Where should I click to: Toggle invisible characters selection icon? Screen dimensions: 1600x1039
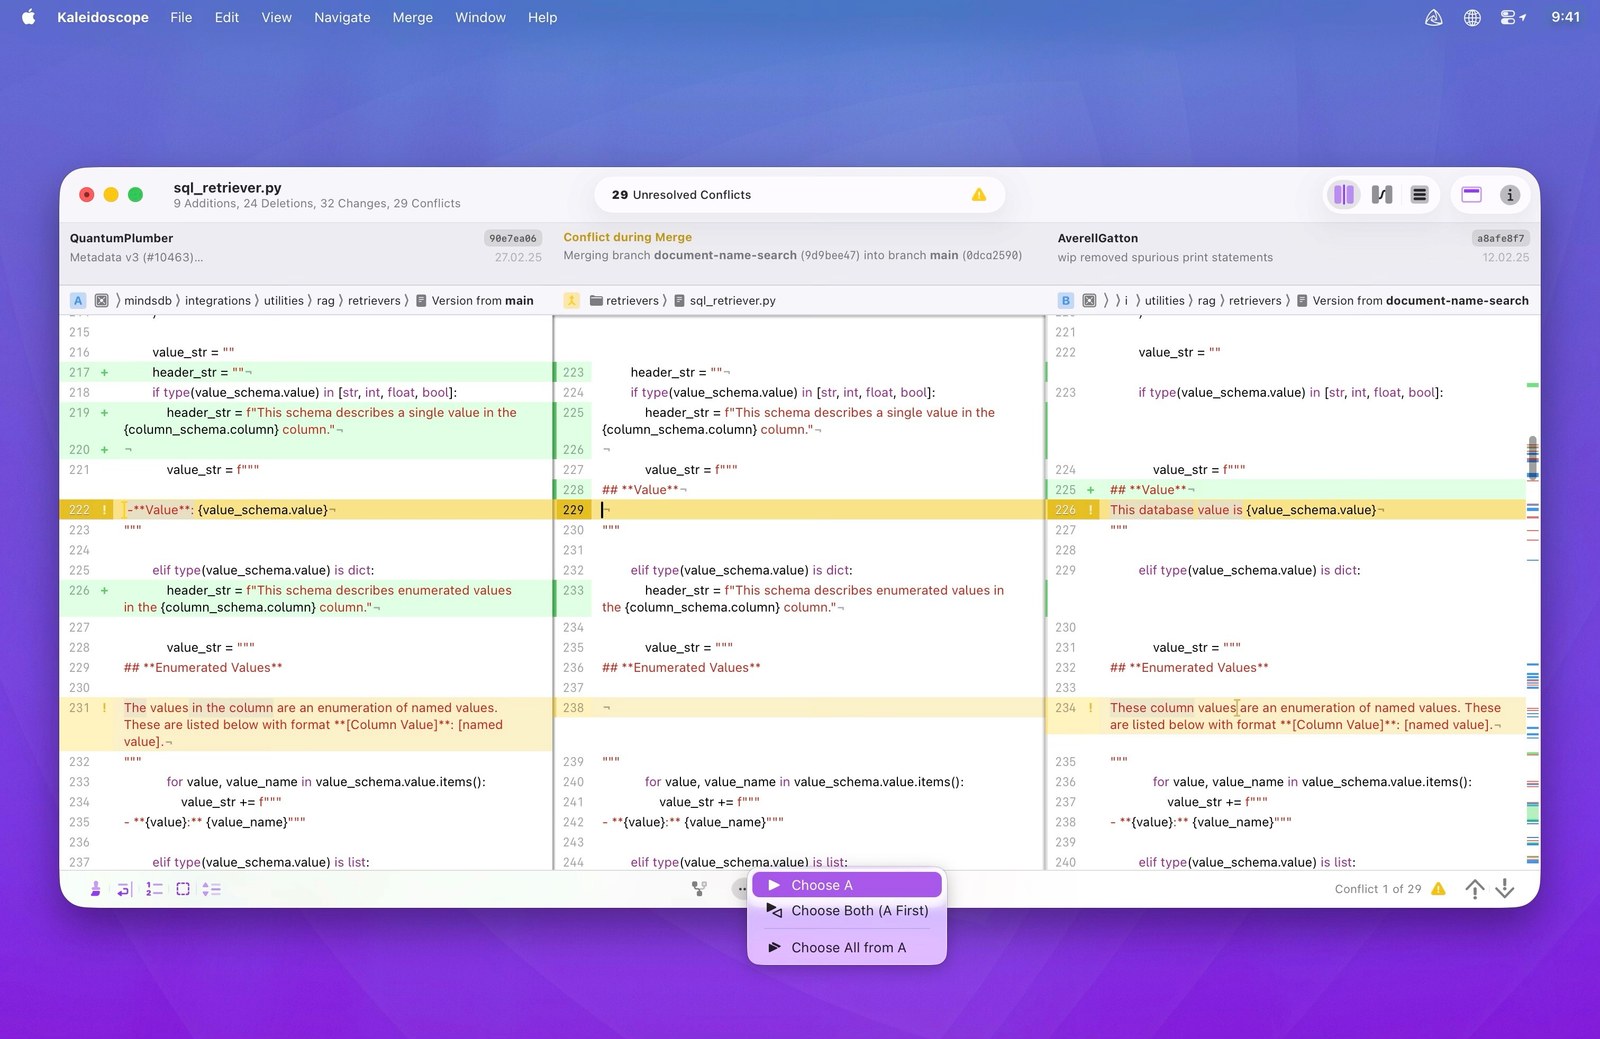click(183, 888)
